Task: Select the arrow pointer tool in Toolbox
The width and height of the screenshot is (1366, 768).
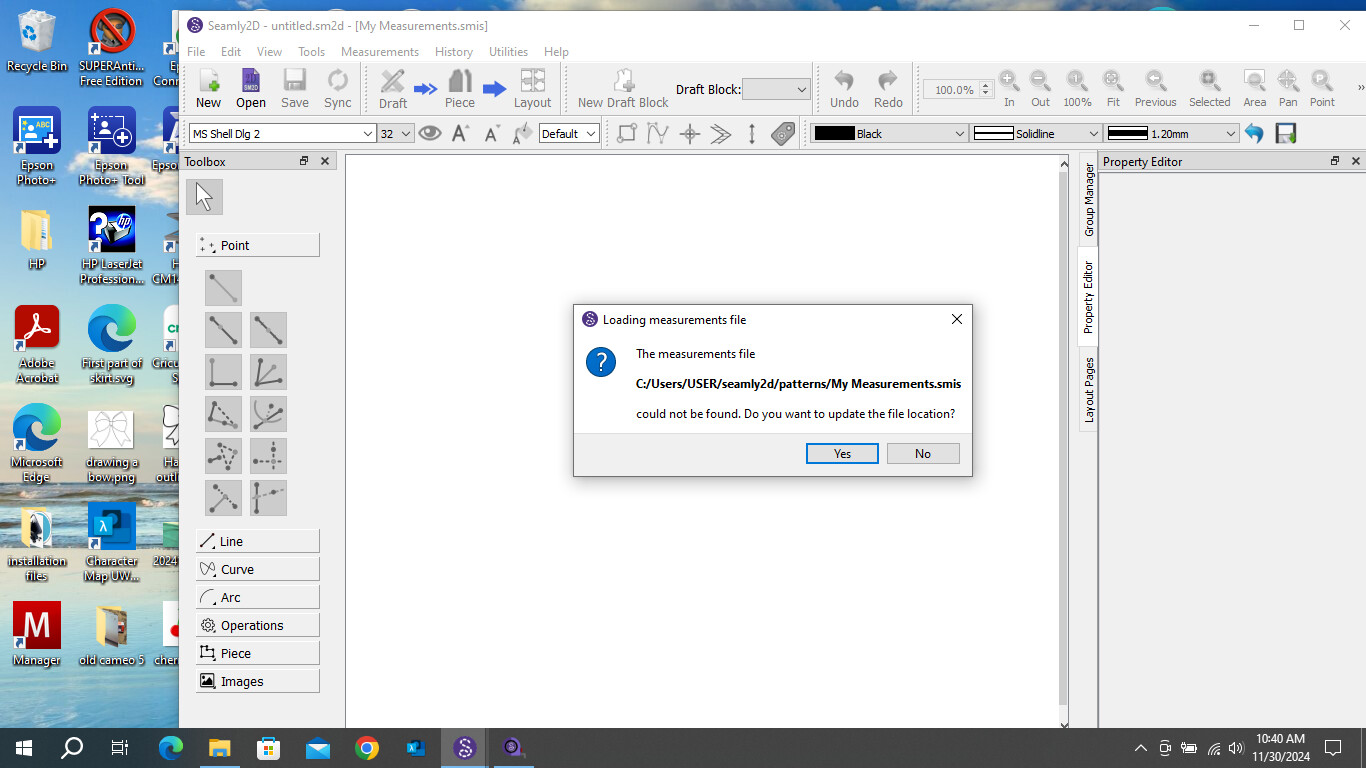Action: (x=204, y=197)
